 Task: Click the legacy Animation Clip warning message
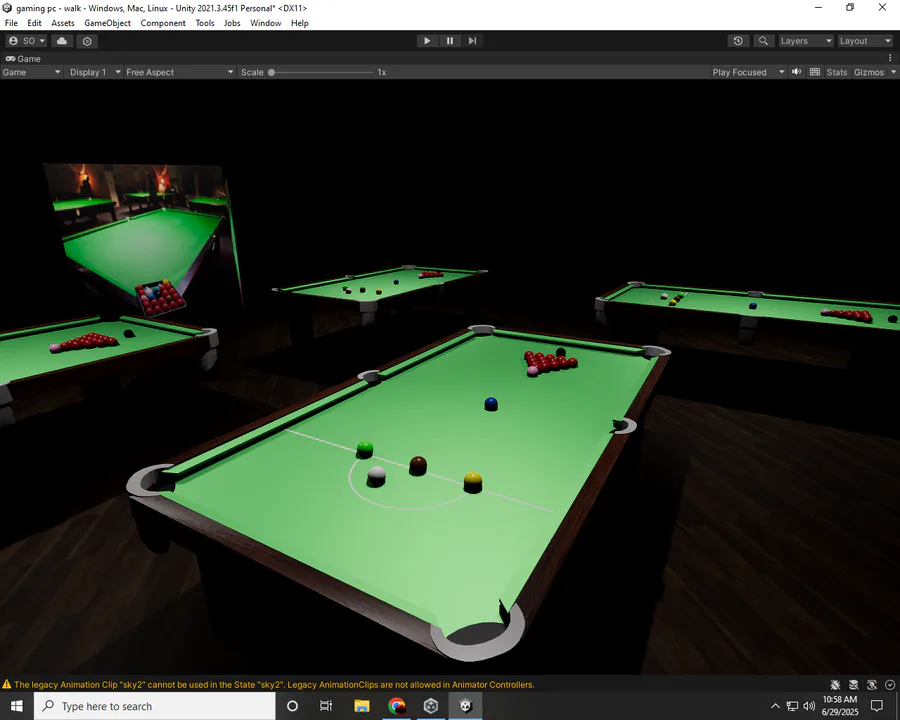click(x=274, y=684)
